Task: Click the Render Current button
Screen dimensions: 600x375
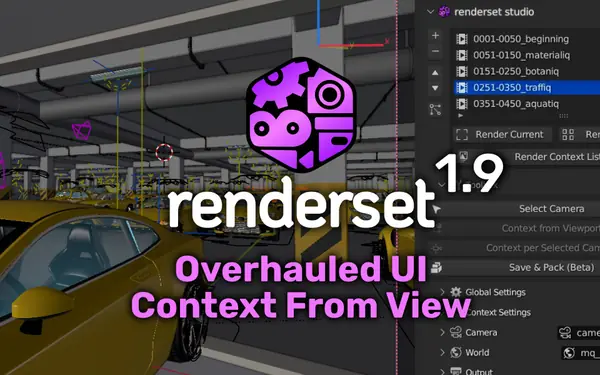Action: point(502,134)
